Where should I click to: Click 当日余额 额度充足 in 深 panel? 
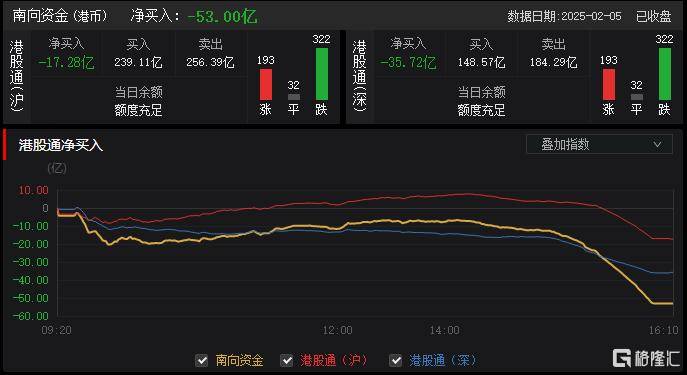pyautogui.click(x=482, y=101)
